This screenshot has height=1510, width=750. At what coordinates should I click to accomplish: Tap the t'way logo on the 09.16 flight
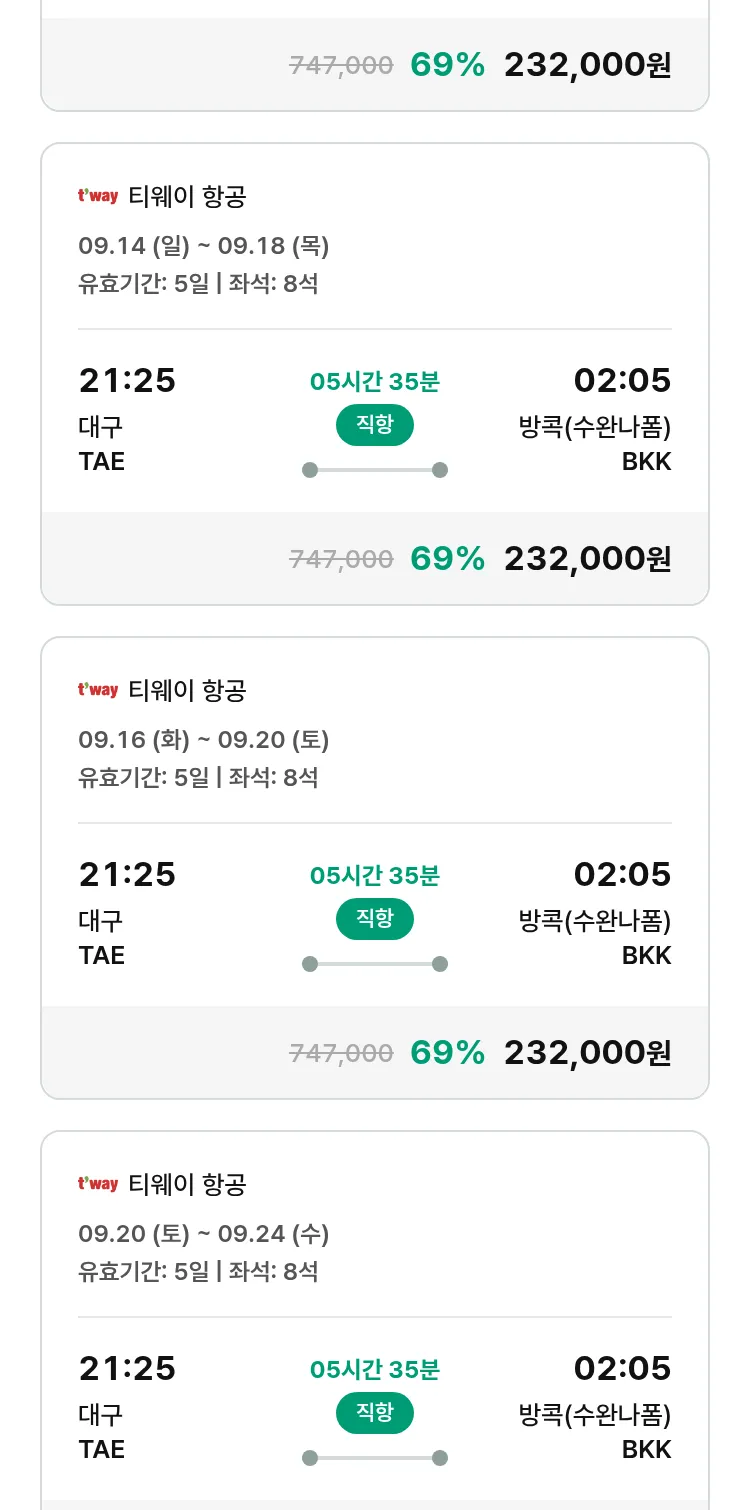(x=98, y=690)
